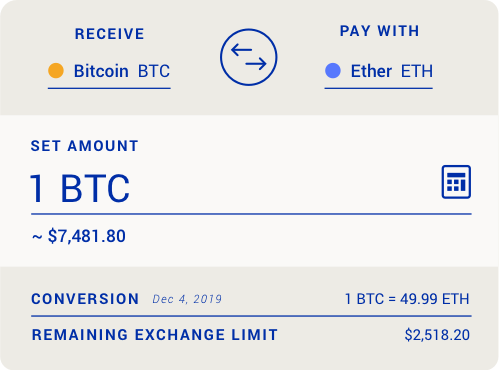Viewport: 500px width, 370px height.
Task: Click the ~ $7,481.80 dollar estimate
Action: click(x=79, y=236)
